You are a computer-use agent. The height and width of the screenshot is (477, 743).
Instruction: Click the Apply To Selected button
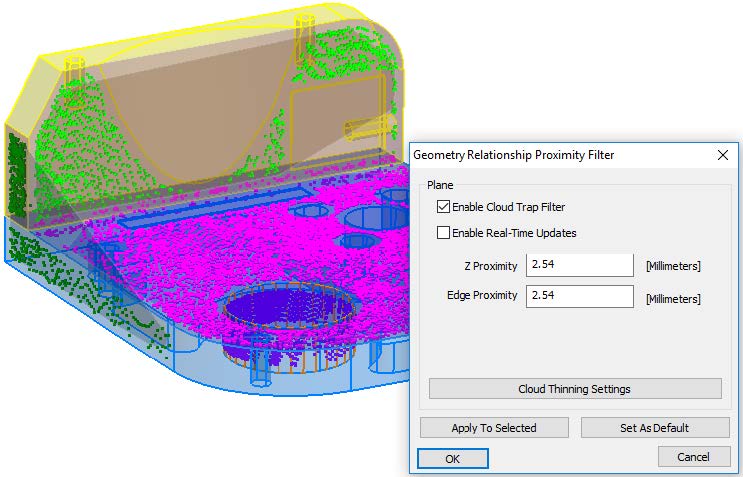pos(494,428)
